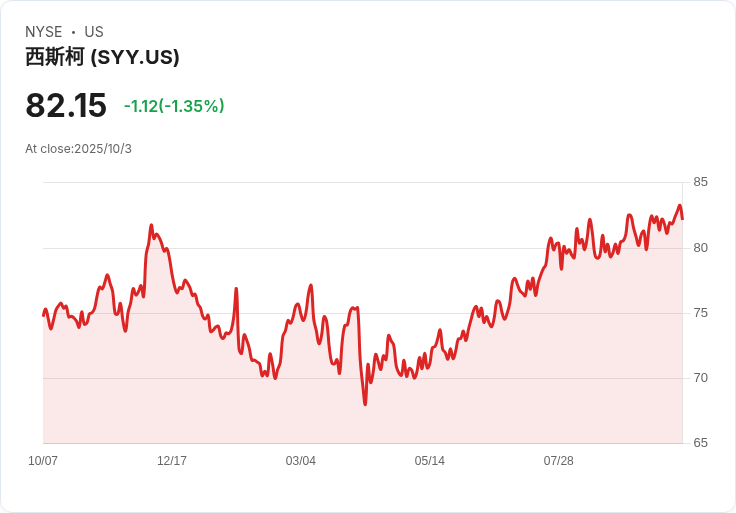The height and width of the screenshot is (513, 736).
Task: Click the 12/17 date axis label
Action: click(x=172, y=461)
